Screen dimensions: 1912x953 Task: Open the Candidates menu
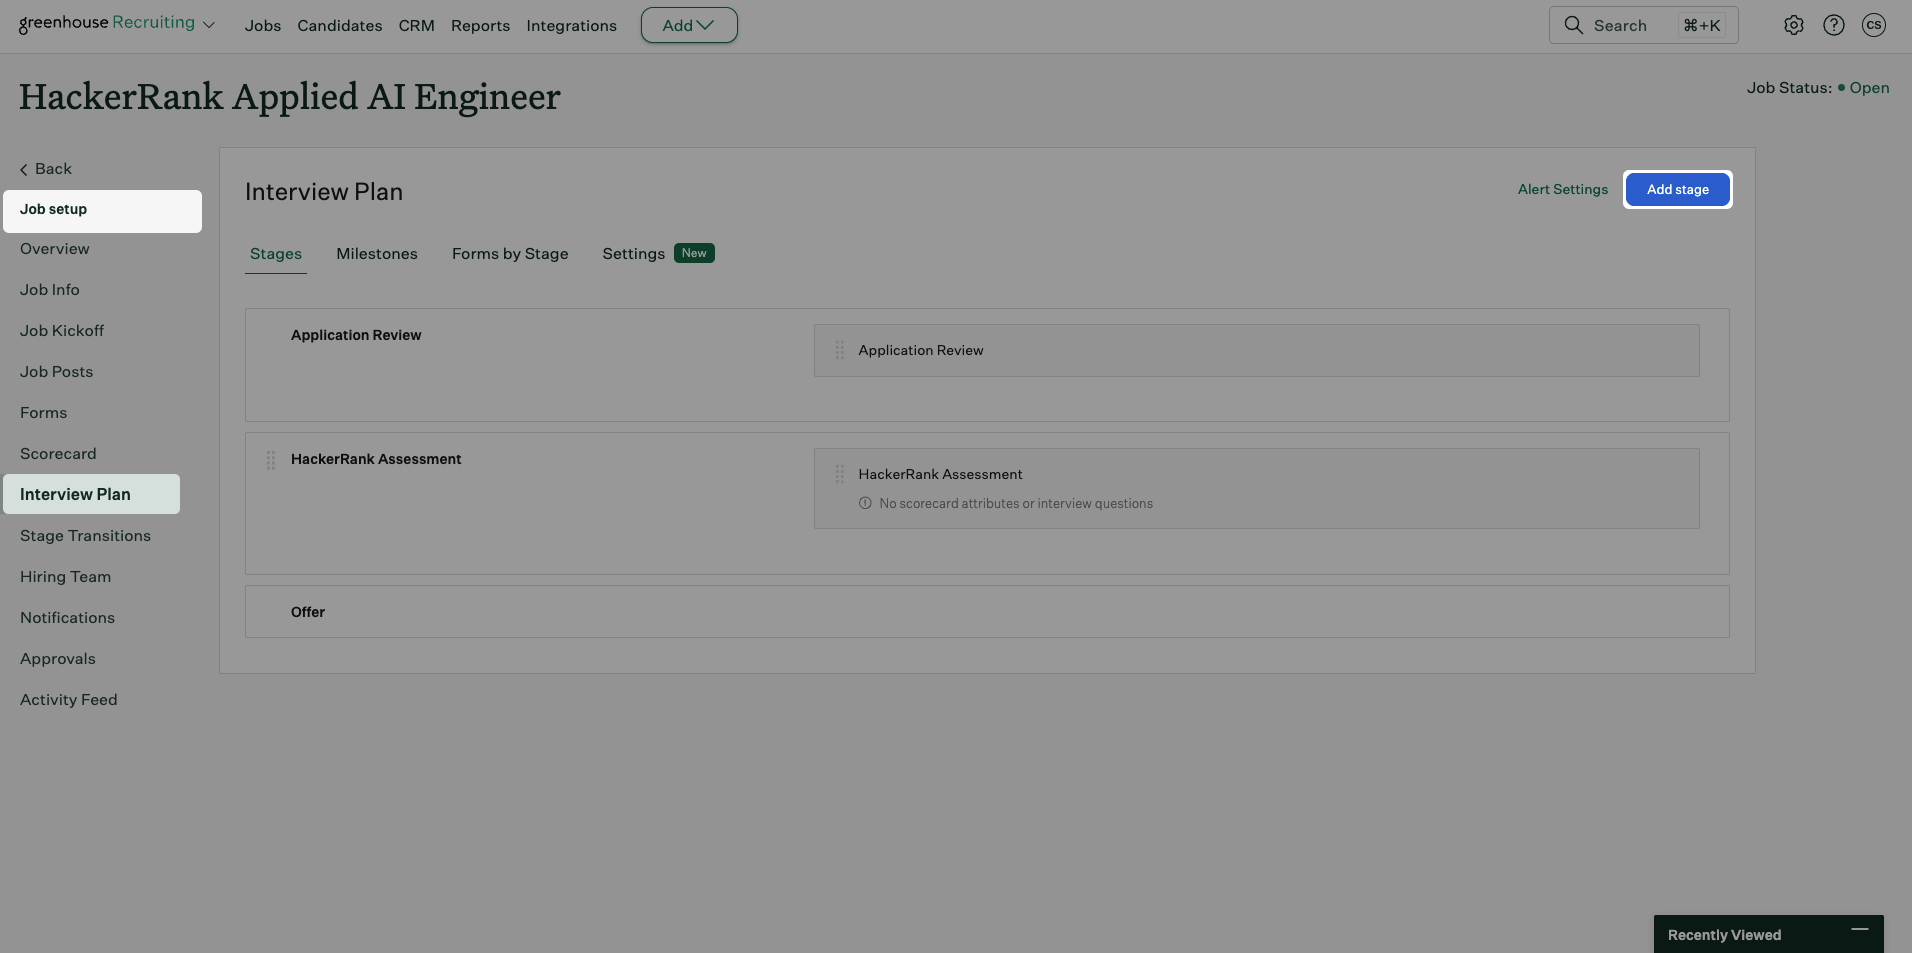(x=340, y=26)
